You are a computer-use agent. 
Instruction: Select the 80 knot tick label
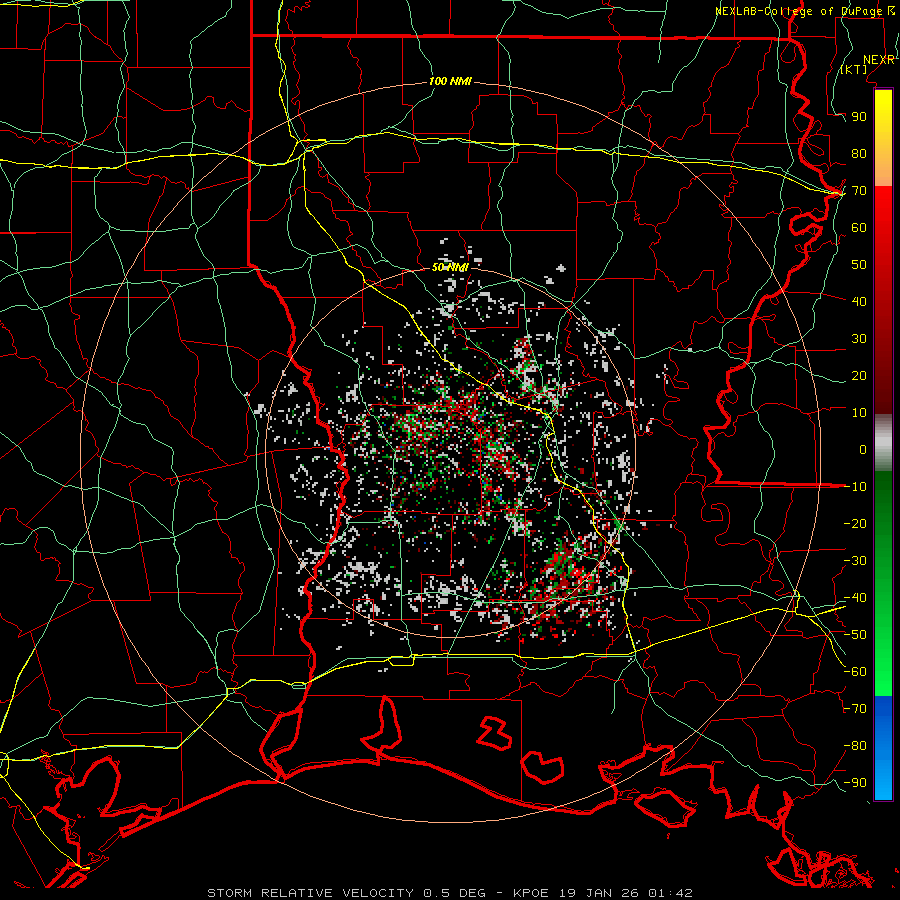click(x=859, y=153)
